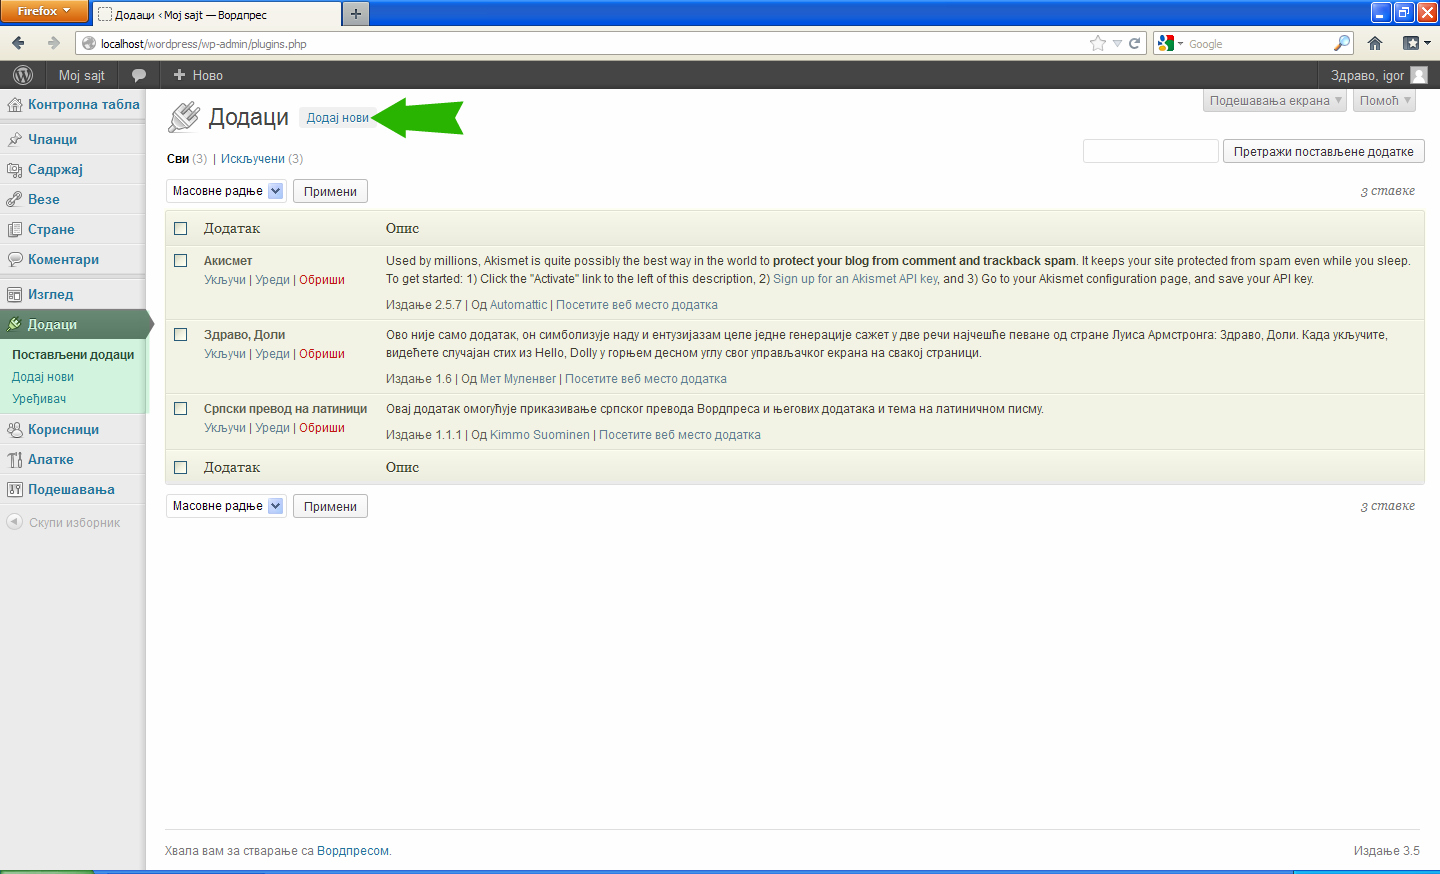This screenshot has height=874, width=1440.
Task: Click Уреди link under Српски превод на латиници
Action: click(x=272, y=428)
